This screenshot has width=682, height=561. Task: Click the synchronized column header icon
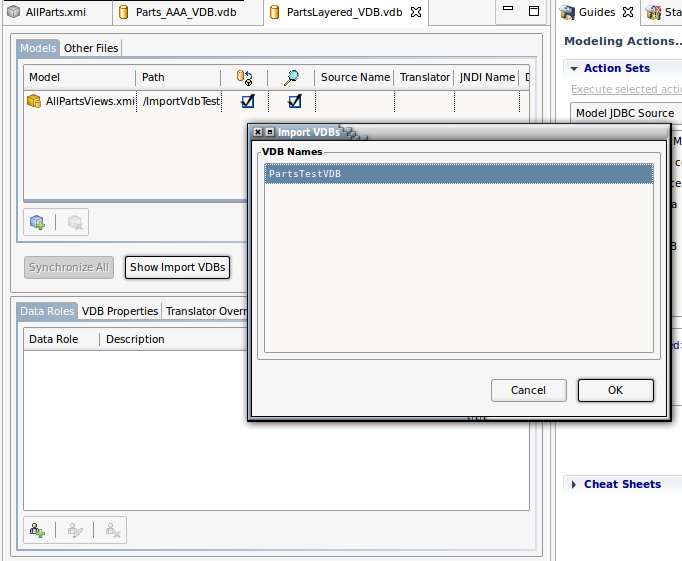(x=244, y=77)
